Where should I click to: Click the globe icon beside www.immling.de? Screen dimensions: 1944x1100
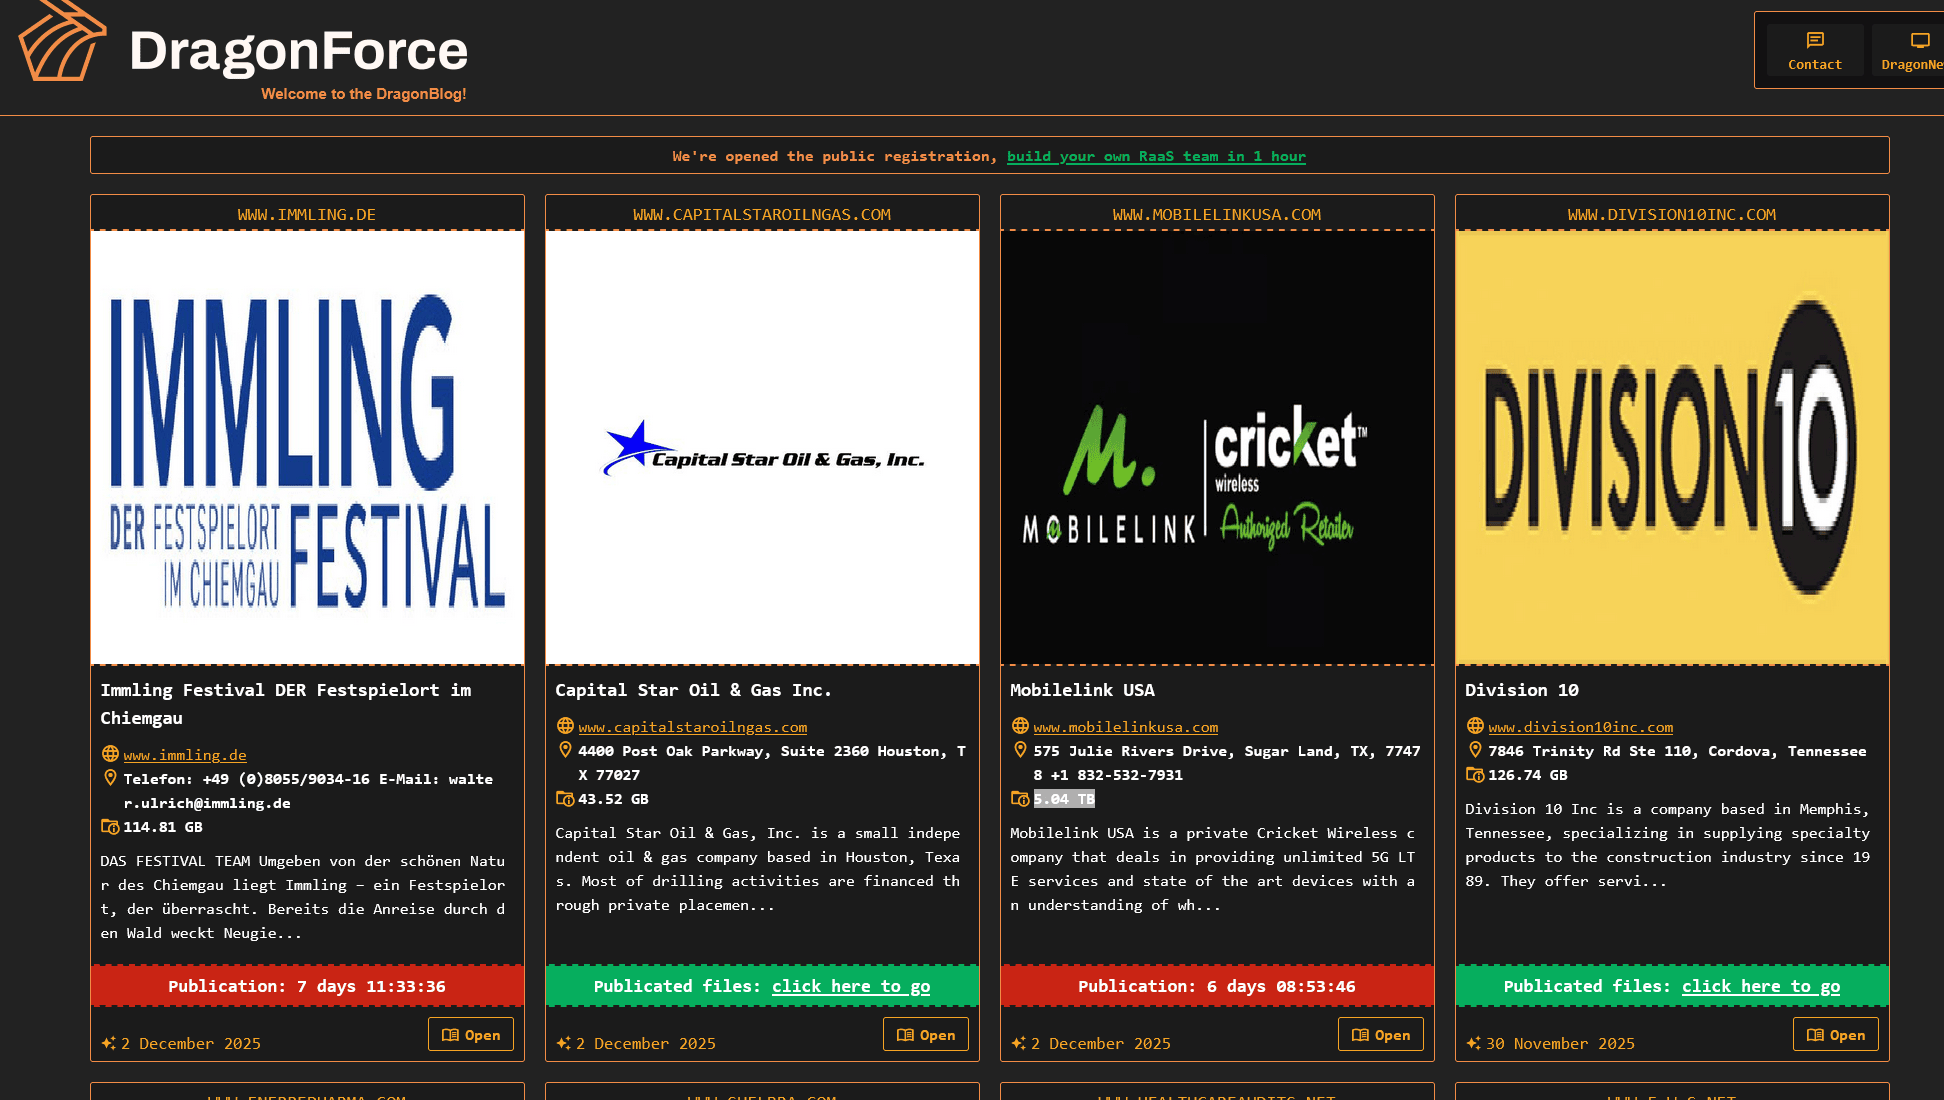coord(110,754)
